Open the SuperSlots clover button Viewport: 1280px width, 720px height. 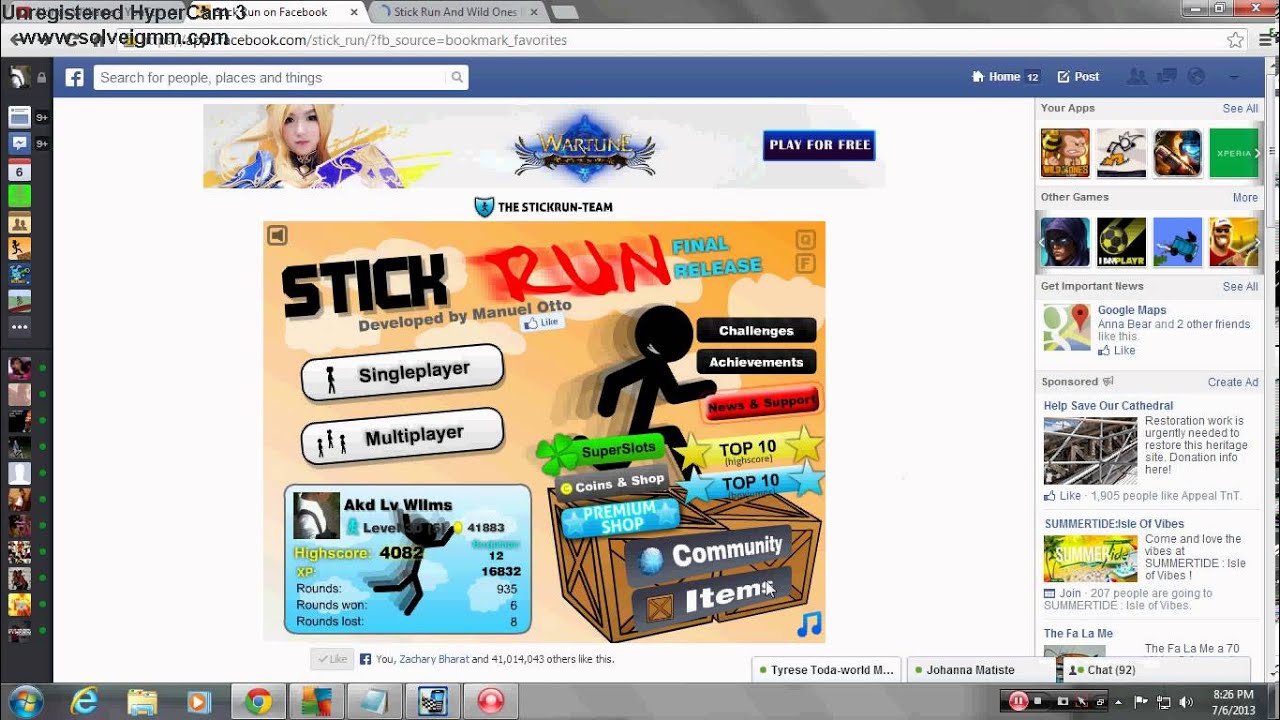point(599,452)
